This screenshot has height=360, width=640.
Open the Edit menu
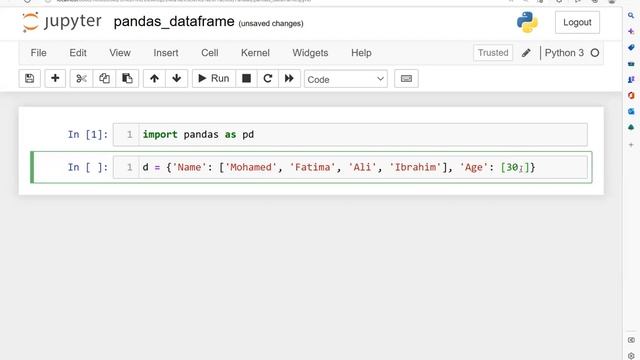click(78, 53)
